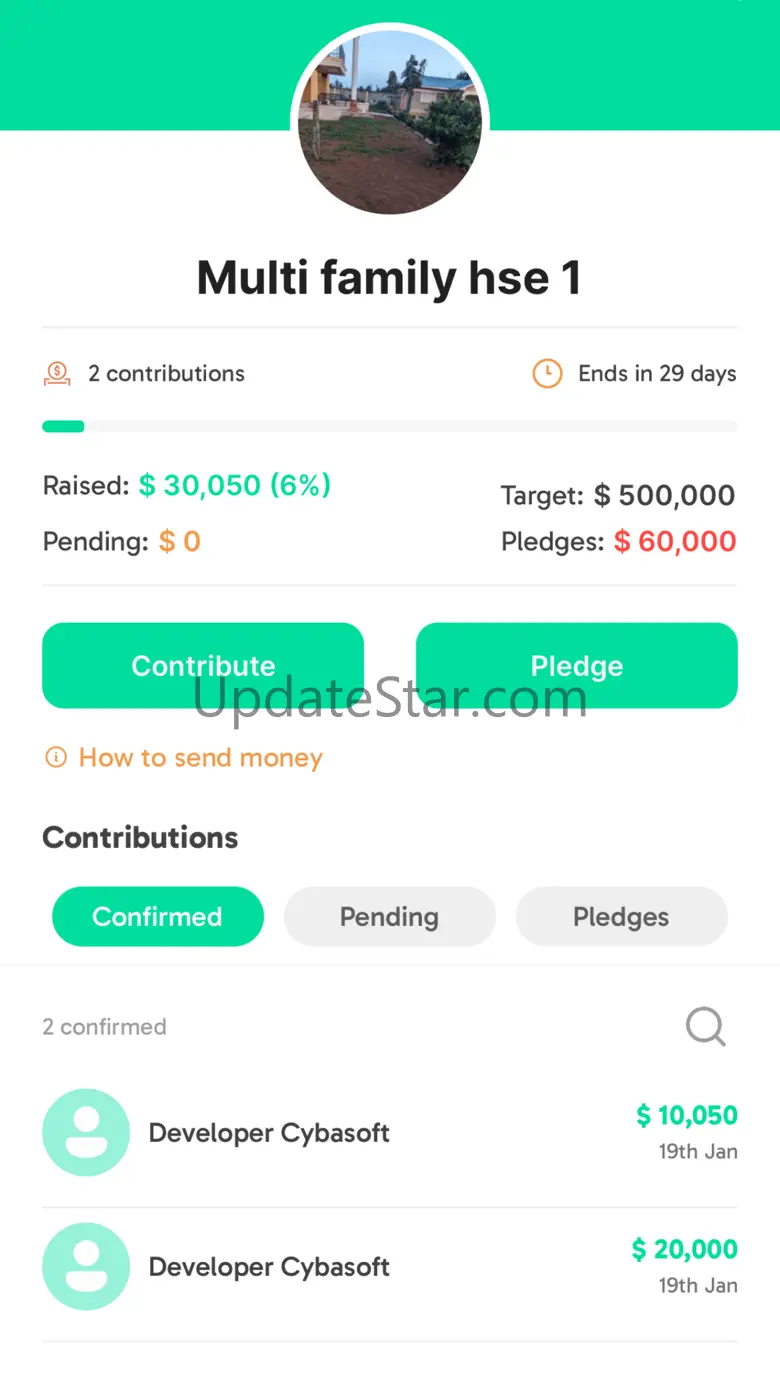This screenshot has width=780, height=1387.
Task: Tap avatar icon of the $10,050 contributor
Action: (x=86, y=1132)
